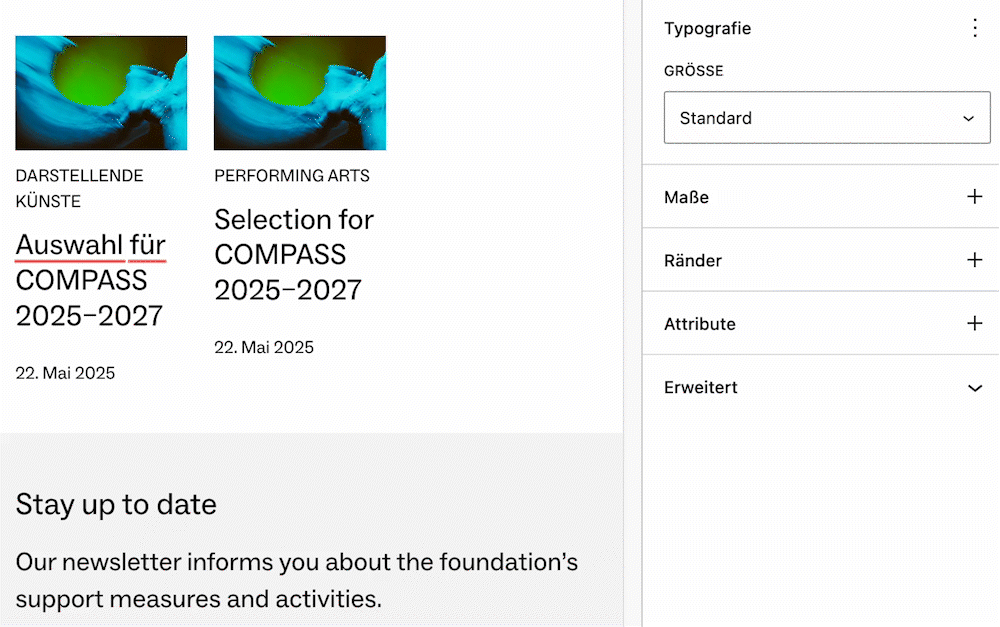Expand the Attribute panel label
The height and width of the screenshot is (627, 1000).
699,324
